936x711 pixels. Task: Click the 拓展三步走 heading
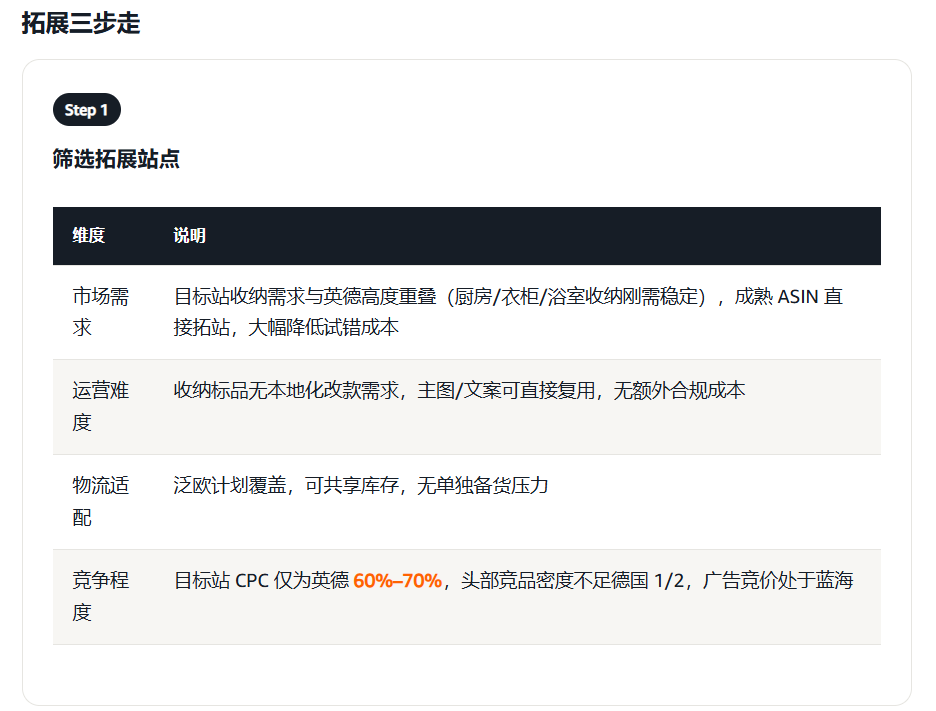click(81, 23)
